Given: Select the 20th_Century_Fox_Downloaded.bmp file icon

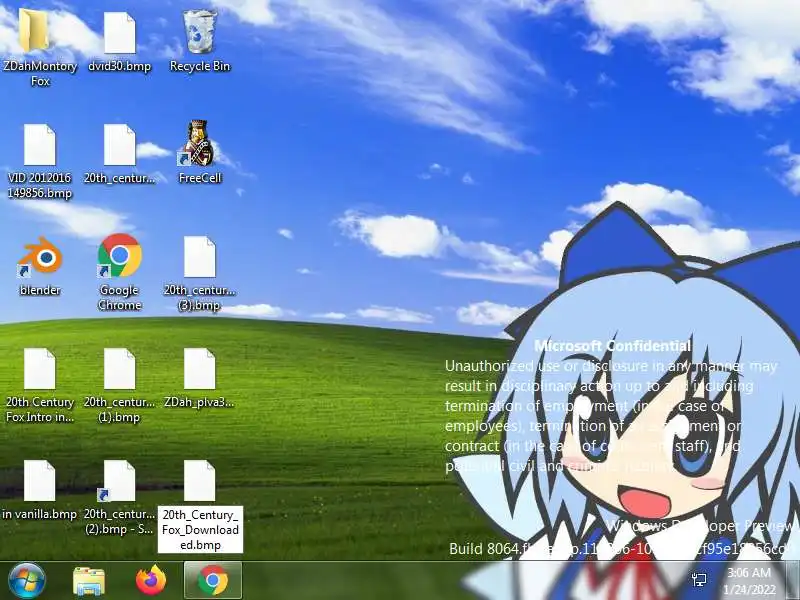Looking at the screenshot, I should click(199, 481).
